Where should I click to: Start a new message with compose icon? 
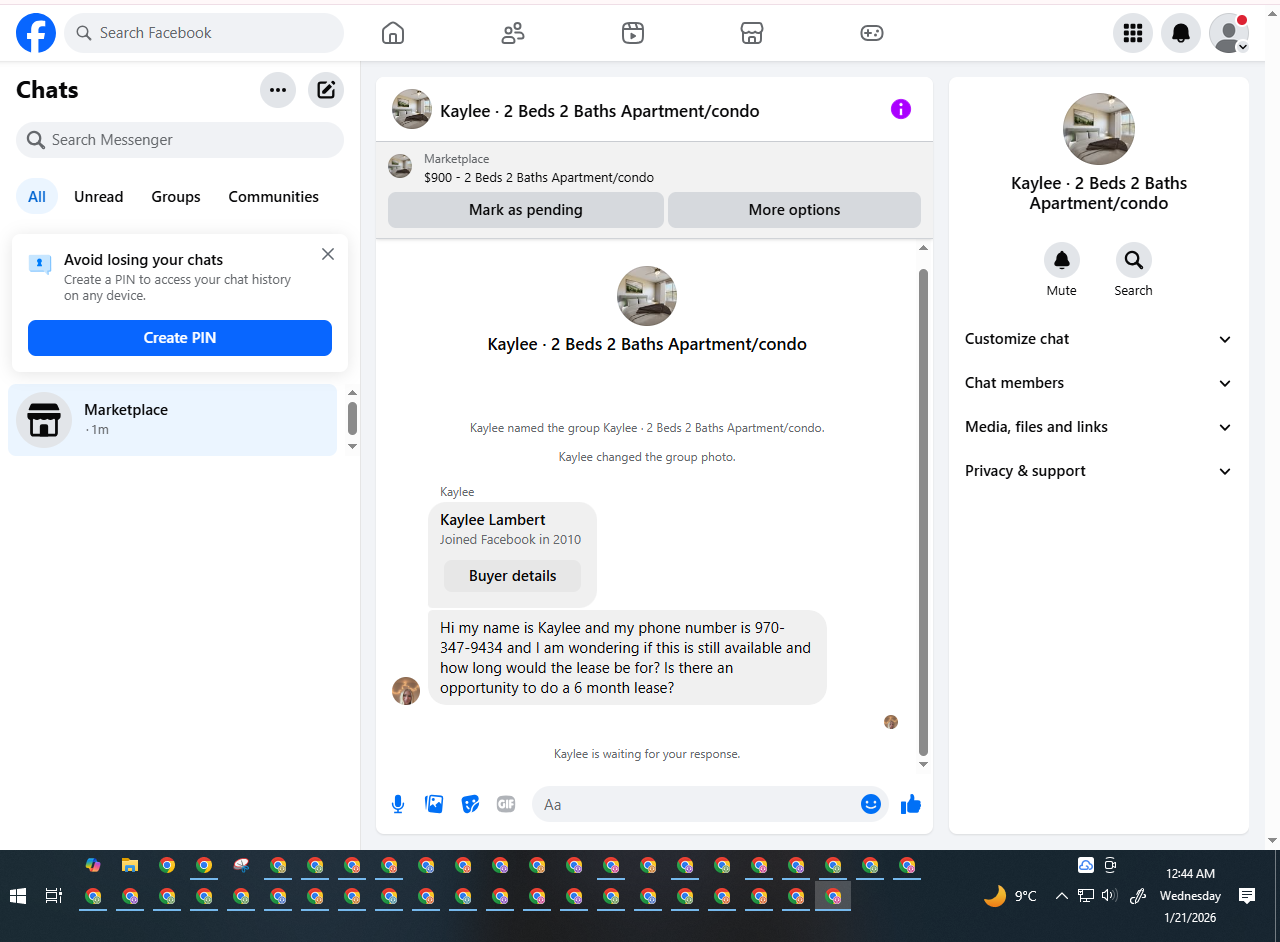point(326,90)
